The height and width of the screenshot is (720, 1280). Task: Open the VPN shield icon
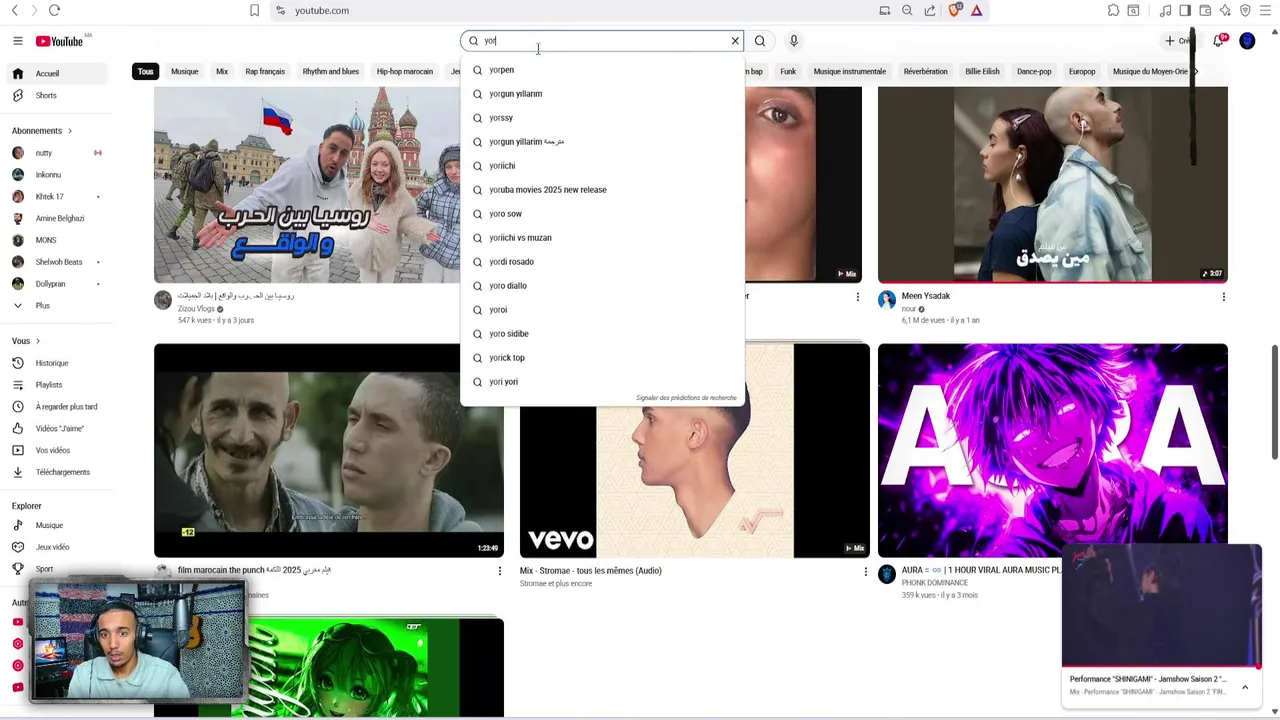pyautogui.click(x=1245, y=10)
